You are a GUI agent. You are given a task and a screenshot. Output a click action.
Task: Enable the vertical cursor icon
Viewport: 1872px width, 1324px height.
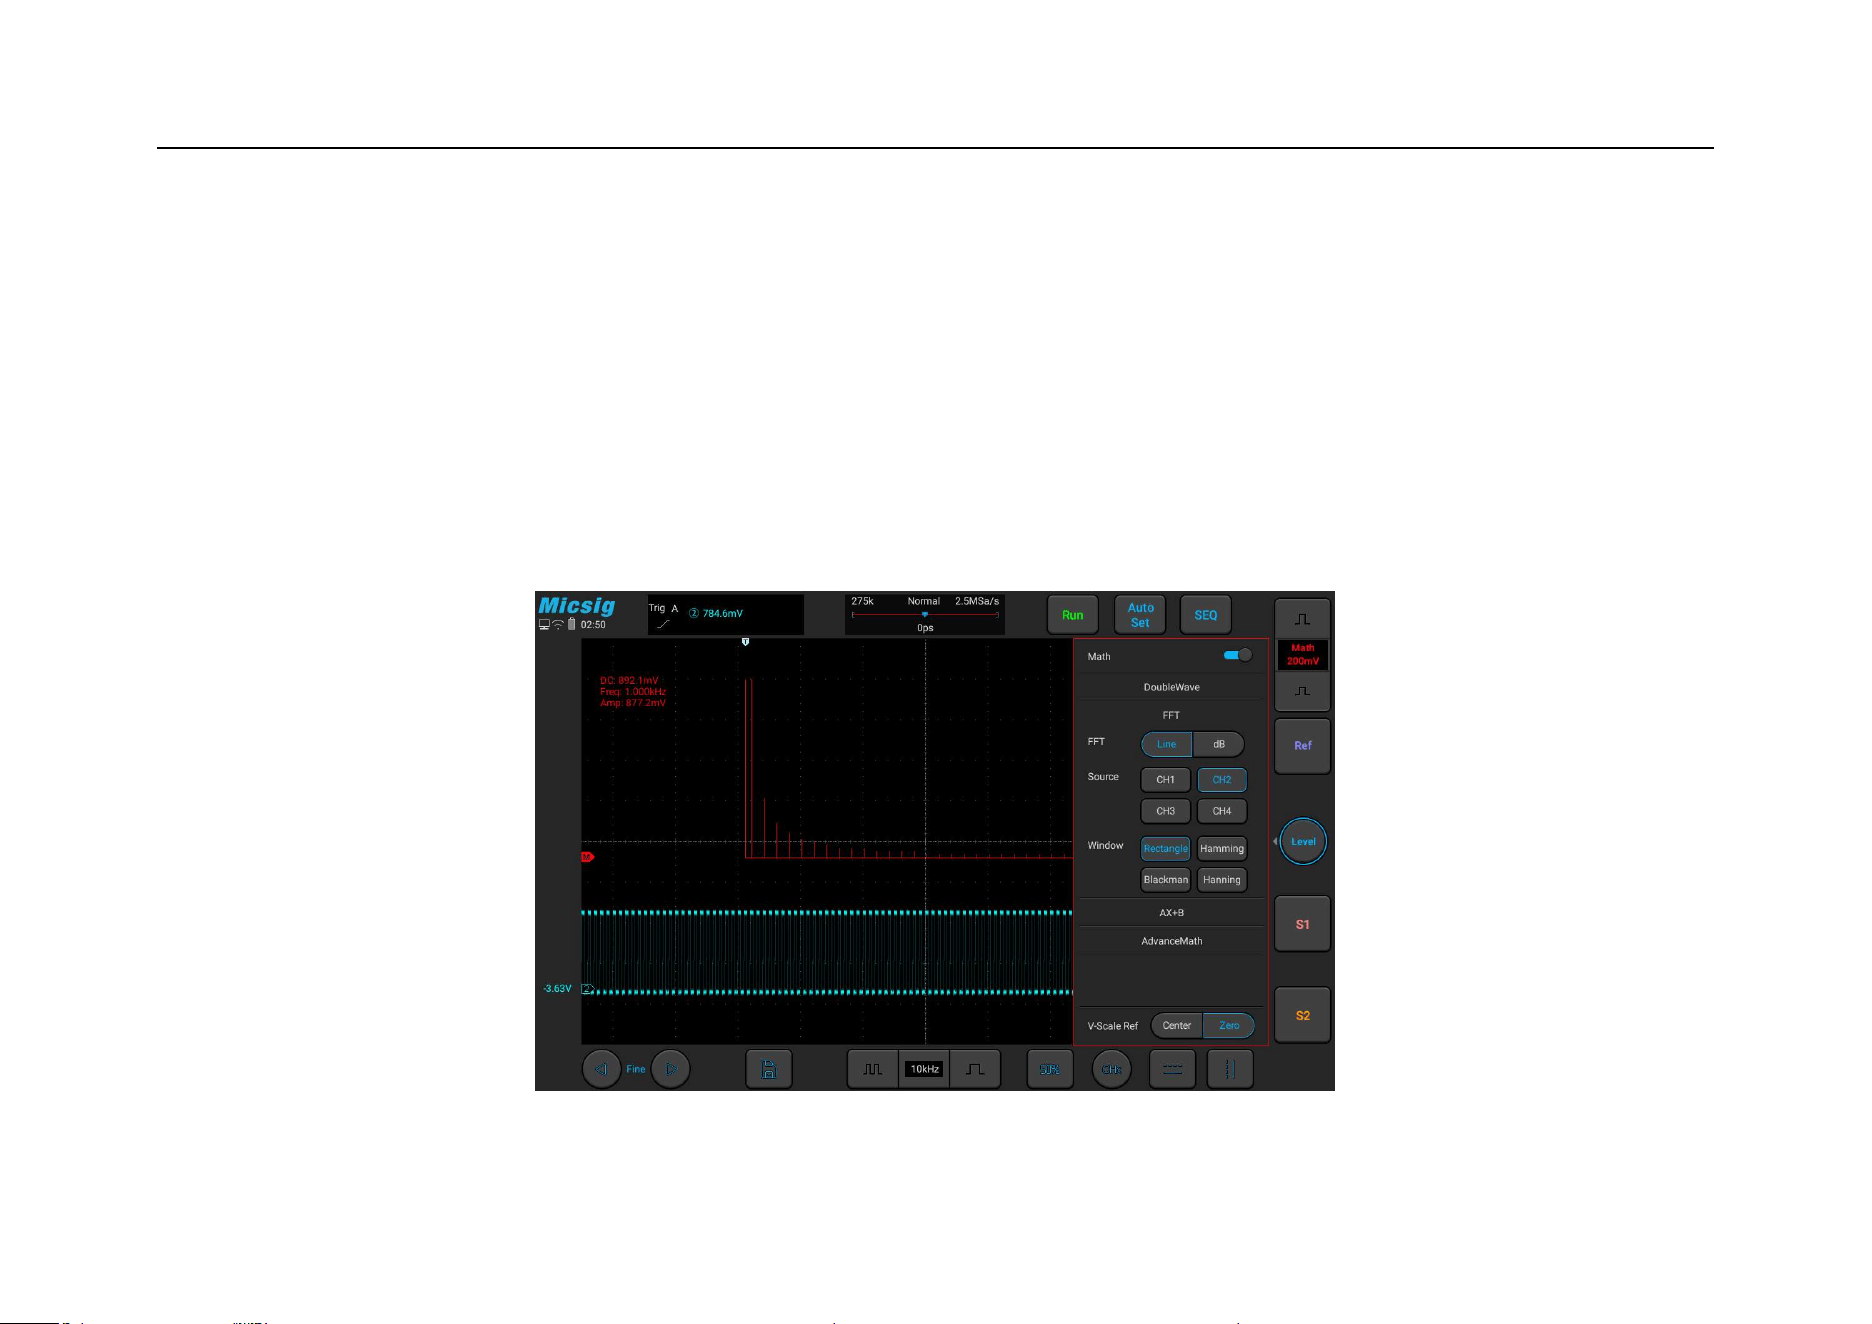(1230, 1069)
